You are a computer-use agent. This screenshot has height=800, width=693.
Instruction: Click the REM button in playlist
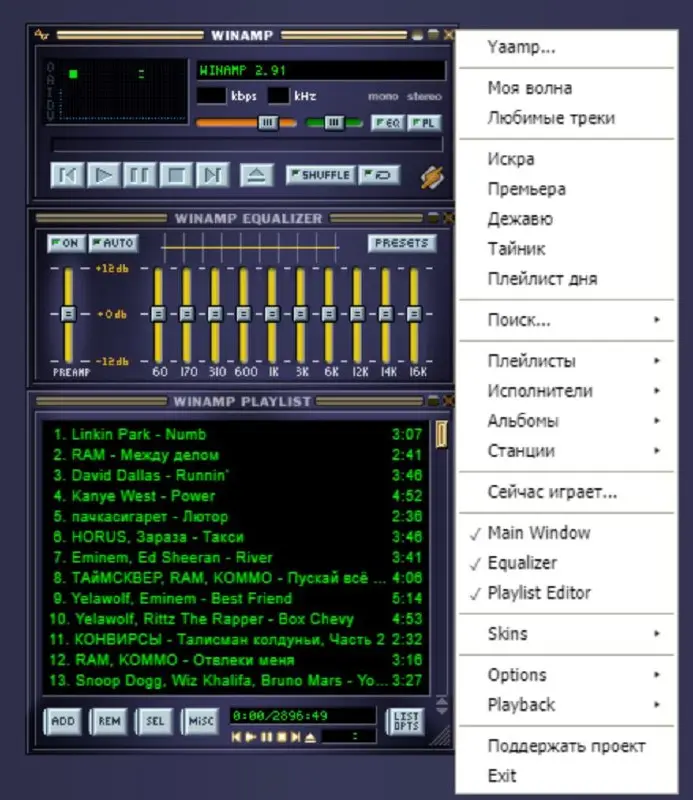109,721
